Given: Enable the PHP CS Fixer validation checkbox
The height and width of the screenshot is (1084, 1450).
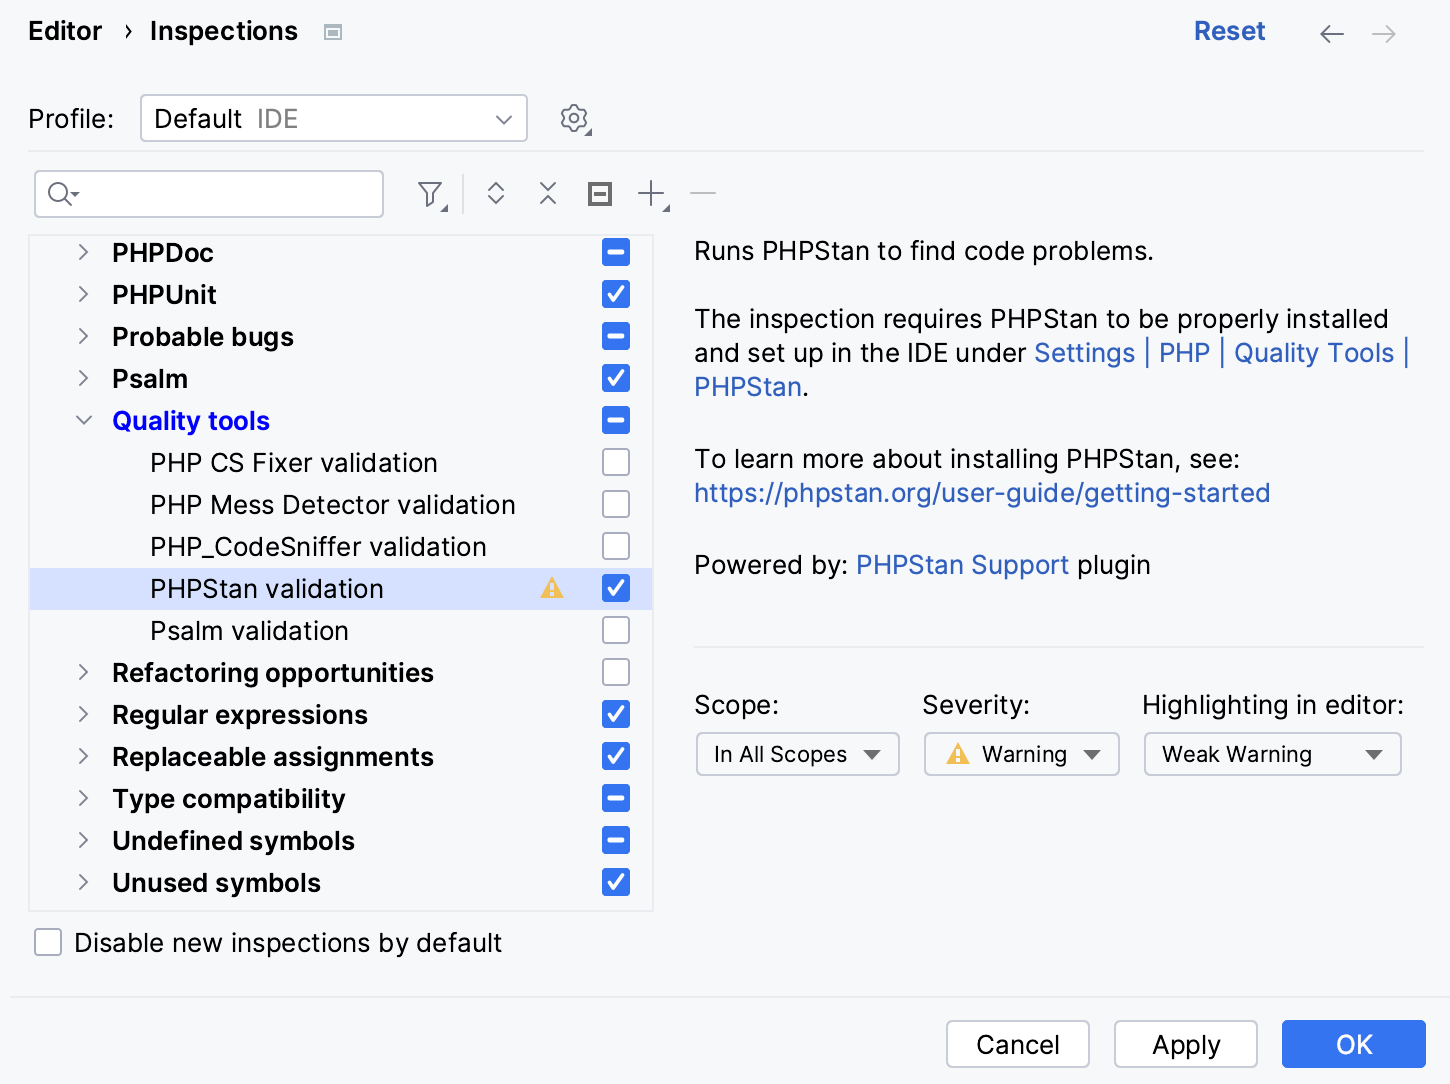Looking at the screenshot, I should [615, 462].
